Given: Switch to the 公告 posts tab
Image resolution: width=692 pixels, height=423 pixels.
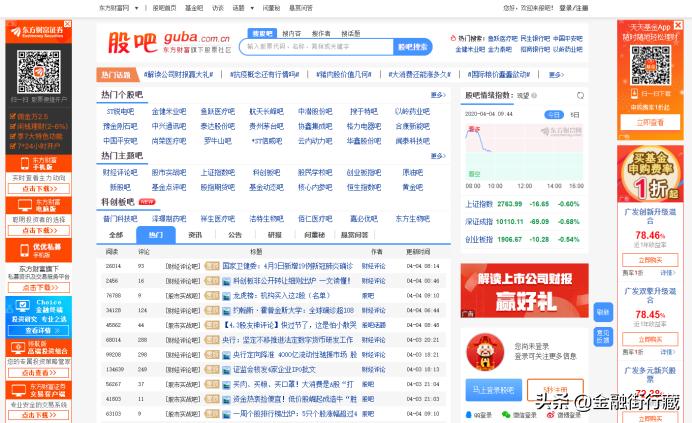Looking at the screenshot, I should [x=235, y=235].
